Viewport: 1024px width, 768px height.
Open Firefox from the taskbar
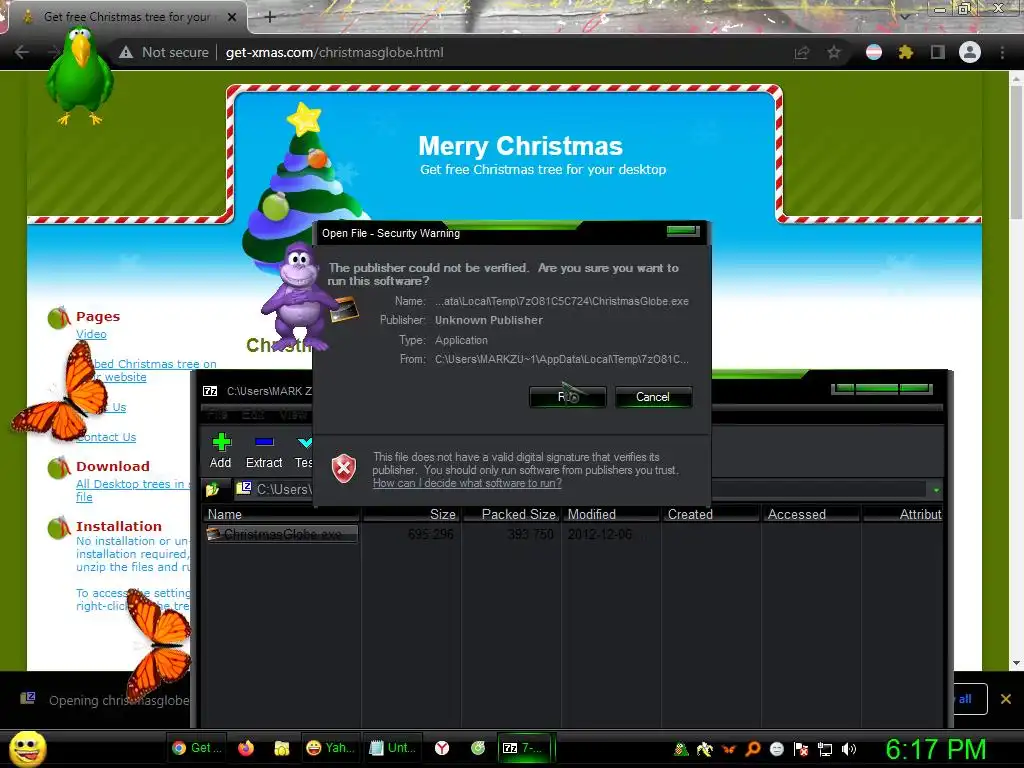click(246, 748)
